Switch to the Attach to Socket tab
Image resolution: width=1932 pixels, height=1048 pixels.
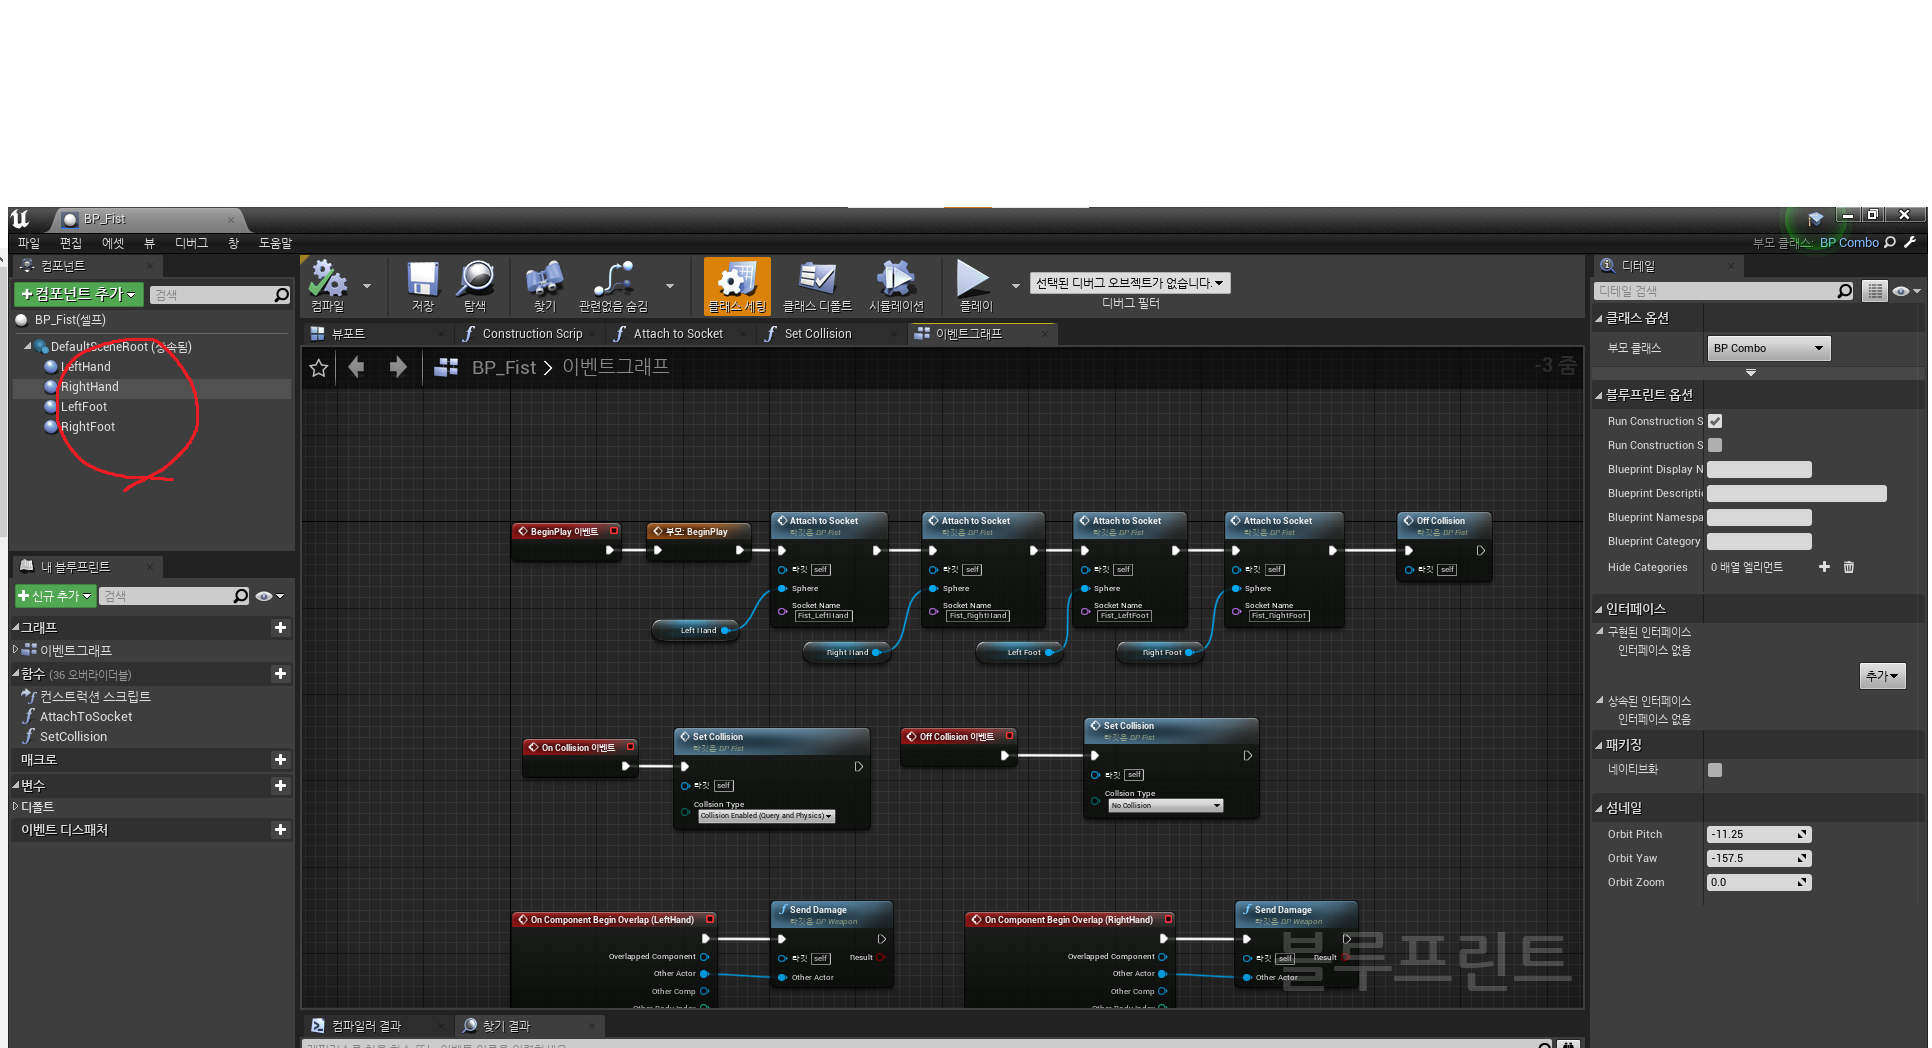678,333
